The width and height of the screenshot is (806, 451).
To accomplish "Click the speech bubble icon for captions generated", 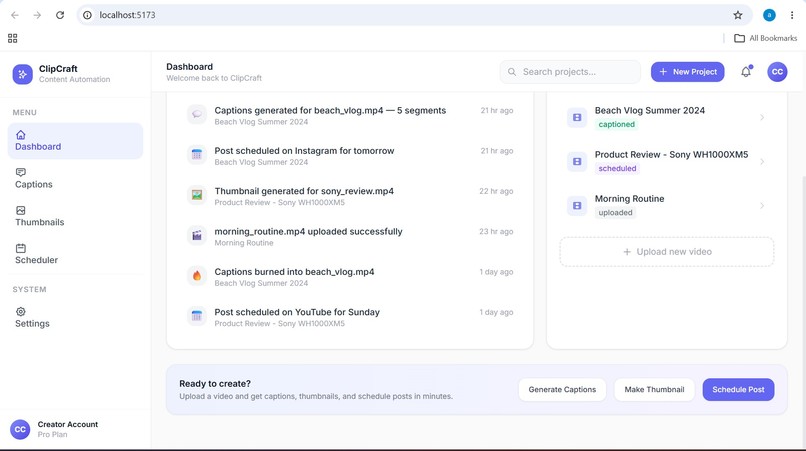I will click(197, 114).
